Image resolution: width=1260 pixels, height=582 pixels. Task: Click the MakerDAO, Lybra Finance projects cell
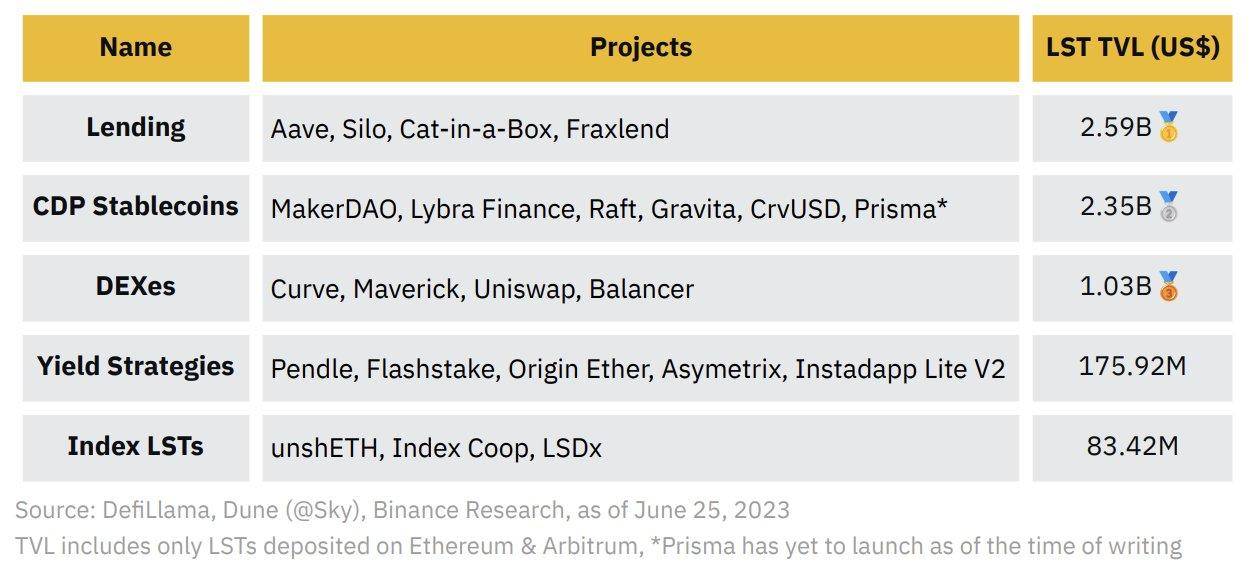click(641, 208)
